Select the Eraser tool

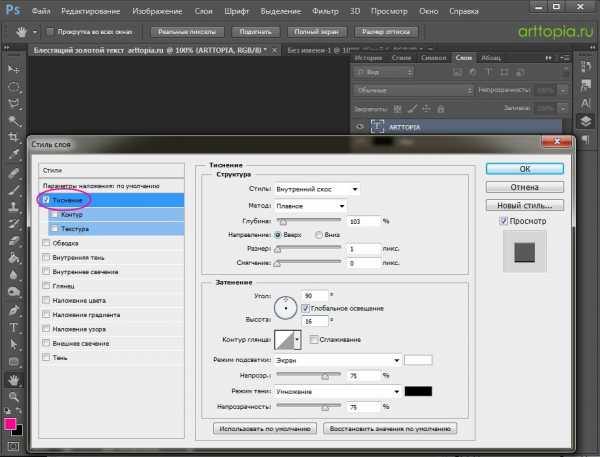point(14,242)
